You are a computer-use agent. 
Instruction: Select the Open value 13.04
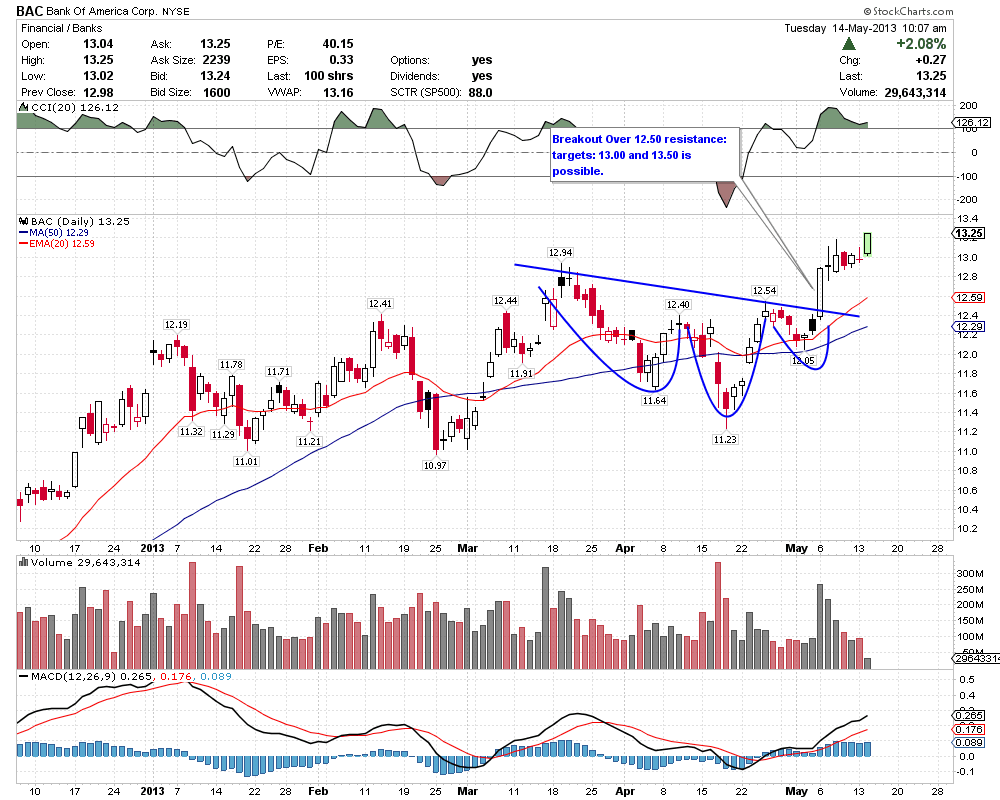click(98, 44)
